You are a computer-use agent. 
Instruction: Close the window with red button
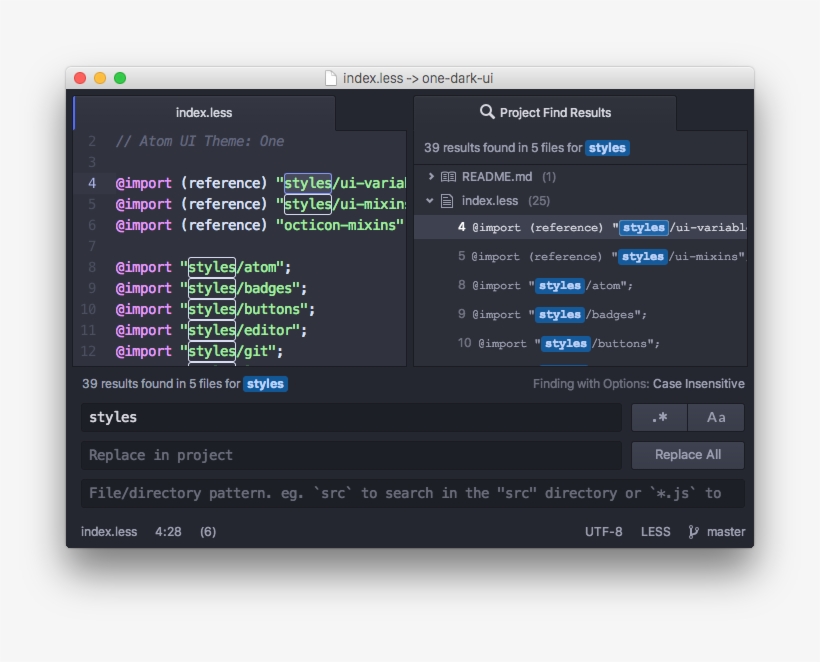[80, 78]
